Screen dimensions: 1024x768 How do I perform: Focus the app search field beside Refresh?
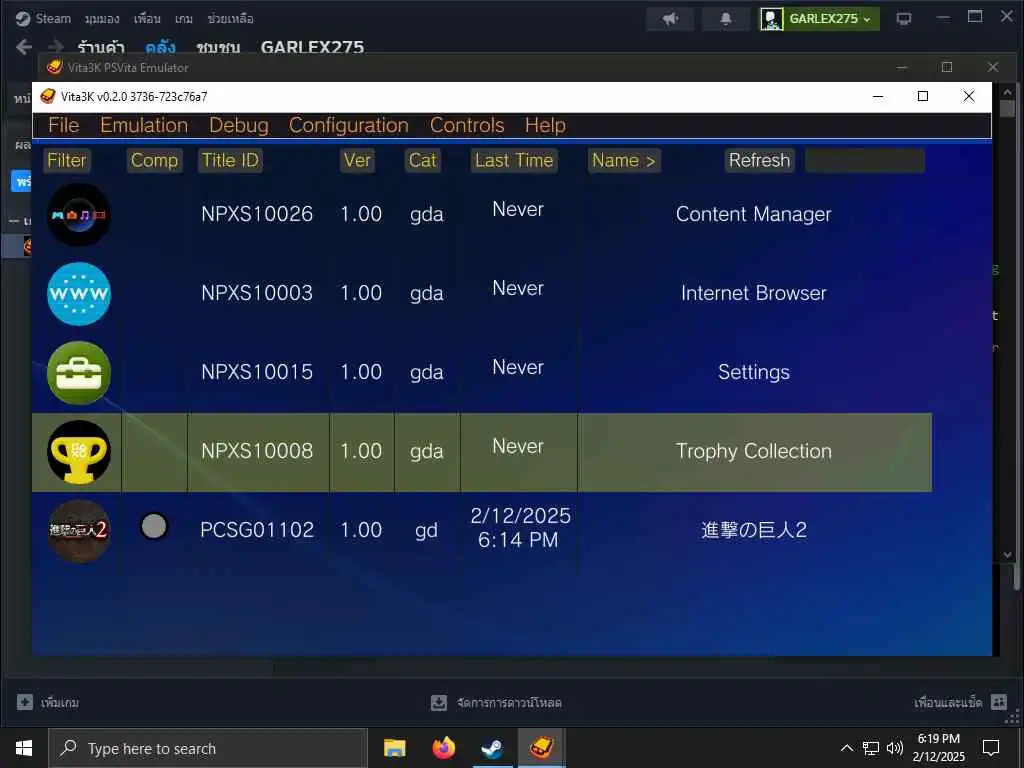(x=865, y=161)
